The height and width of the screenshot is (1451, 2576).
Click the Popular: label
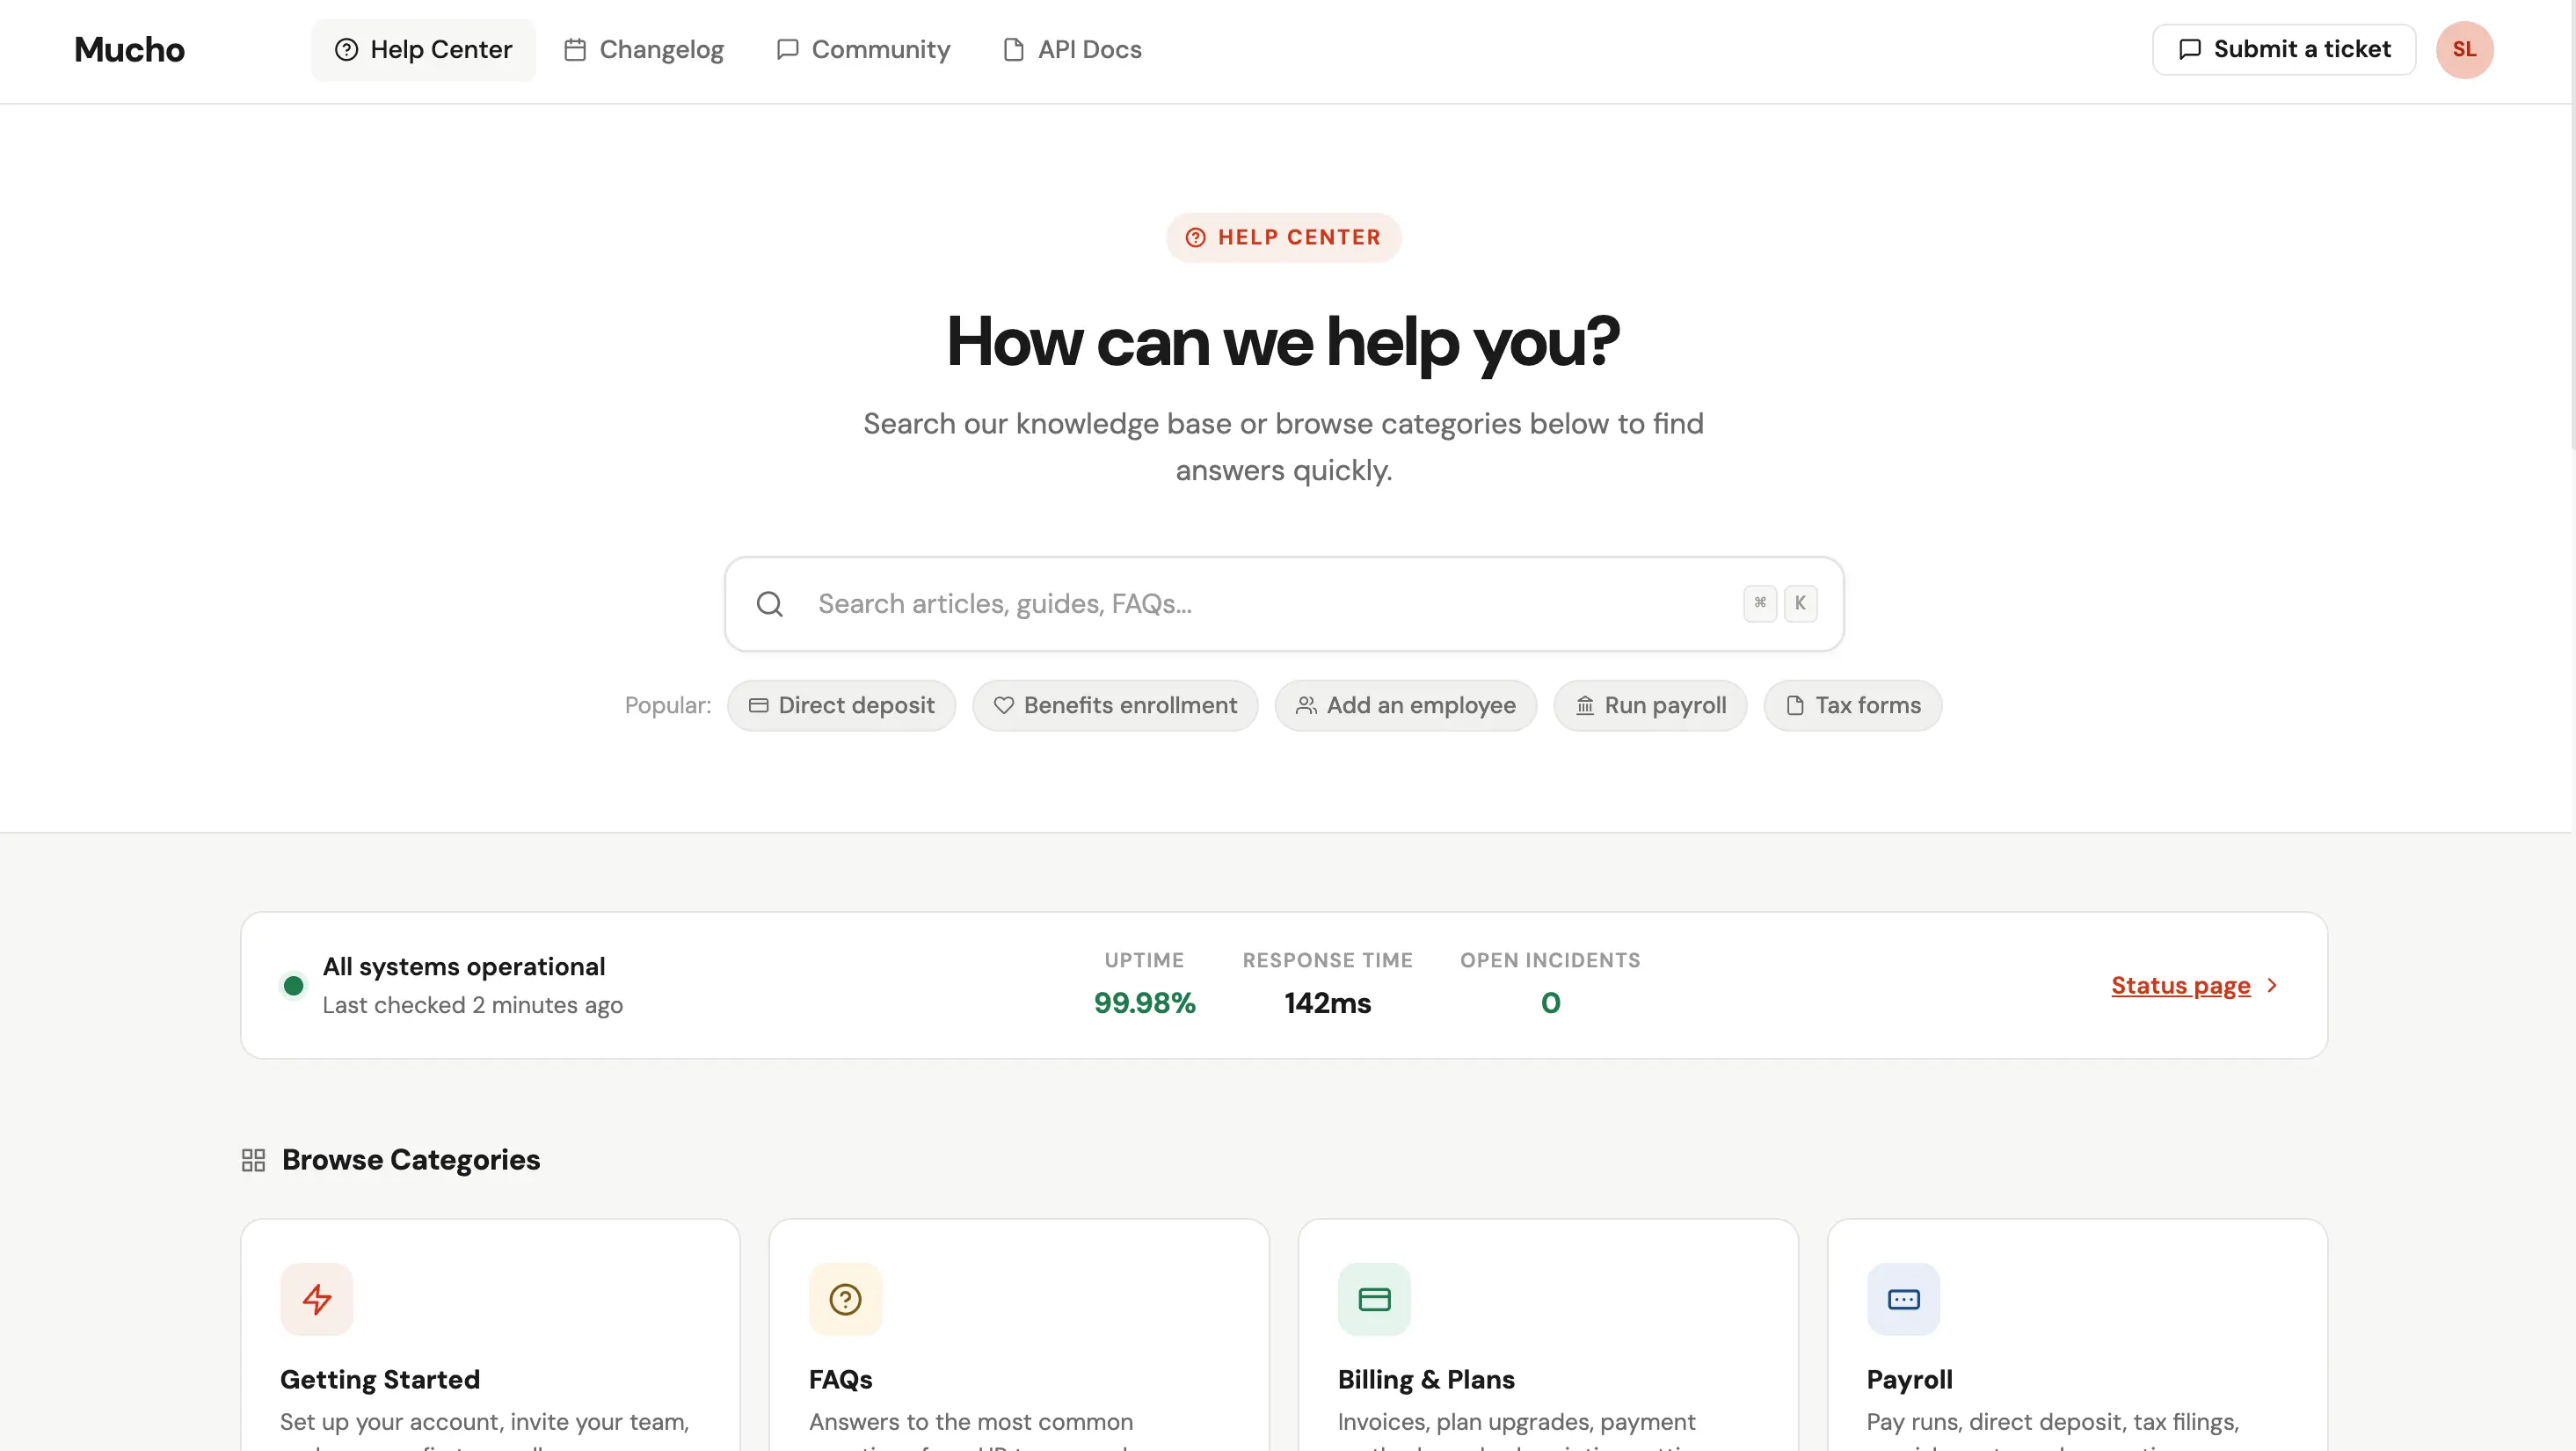point(667,705)
